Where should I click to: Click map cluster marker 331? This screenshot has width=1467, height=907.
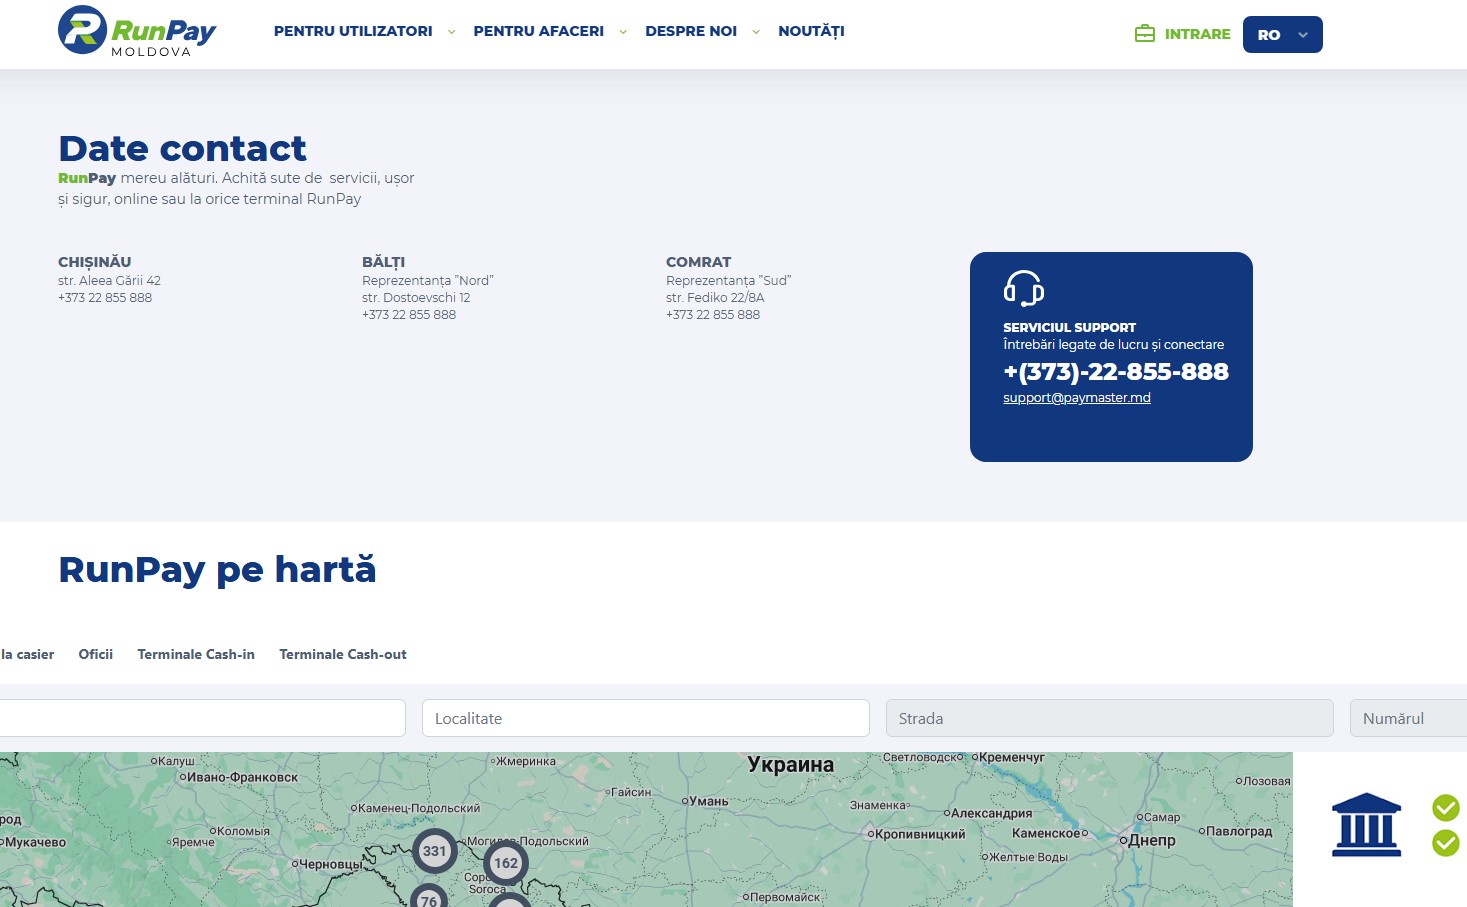[x=435, y=852]
